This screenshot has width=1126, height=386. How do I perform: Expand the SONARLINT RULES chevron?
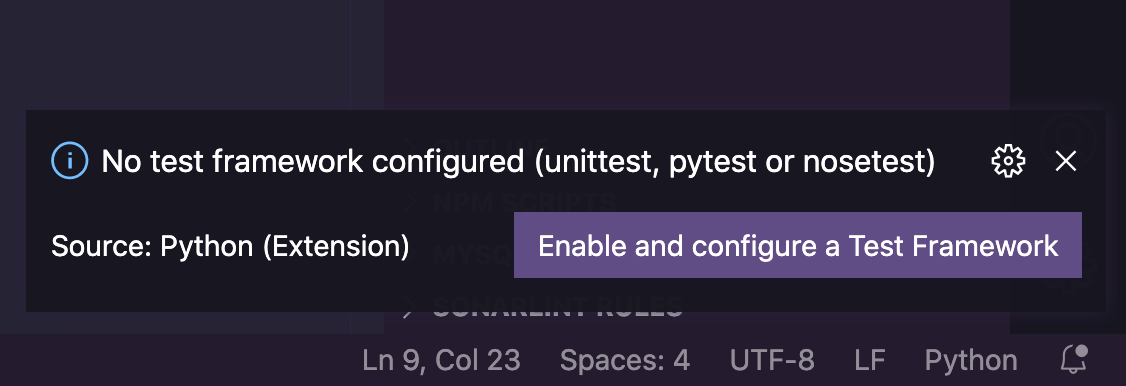point(410,309)
